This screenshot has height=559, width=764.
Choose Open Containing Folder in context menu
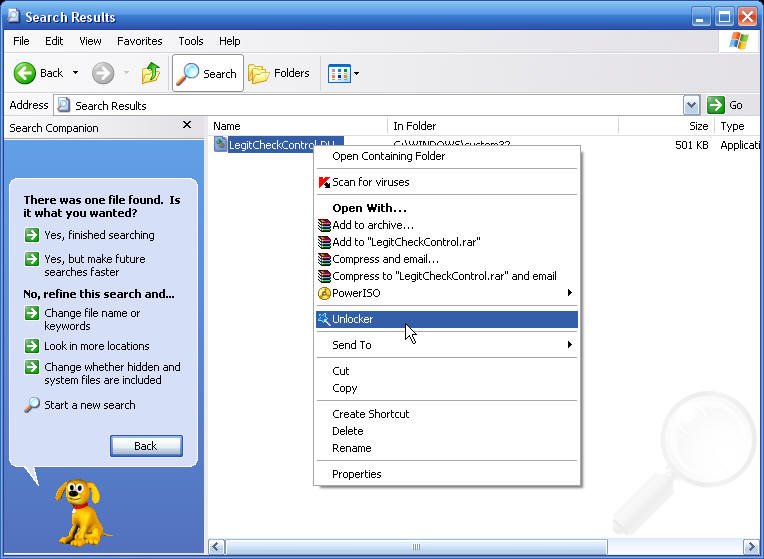click(447, 156)
